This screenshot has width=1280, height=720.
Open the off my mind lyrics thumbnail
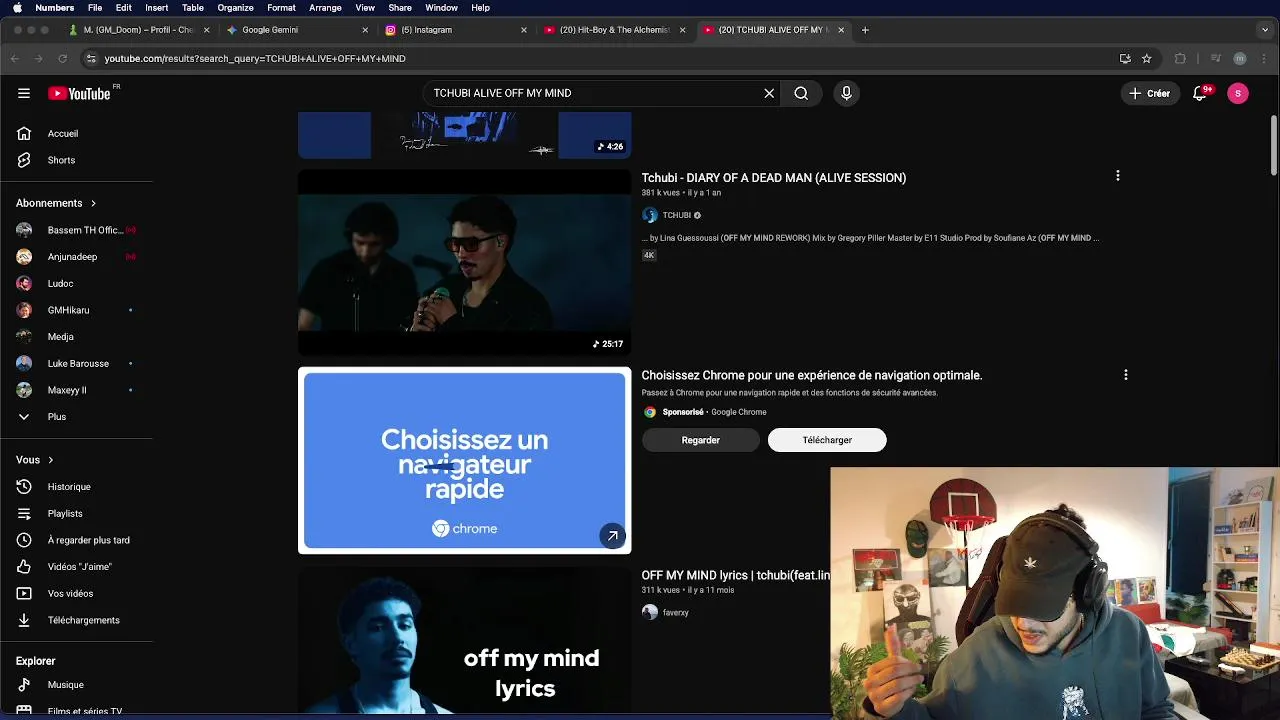pyautogui.click(x=464, y=643)
